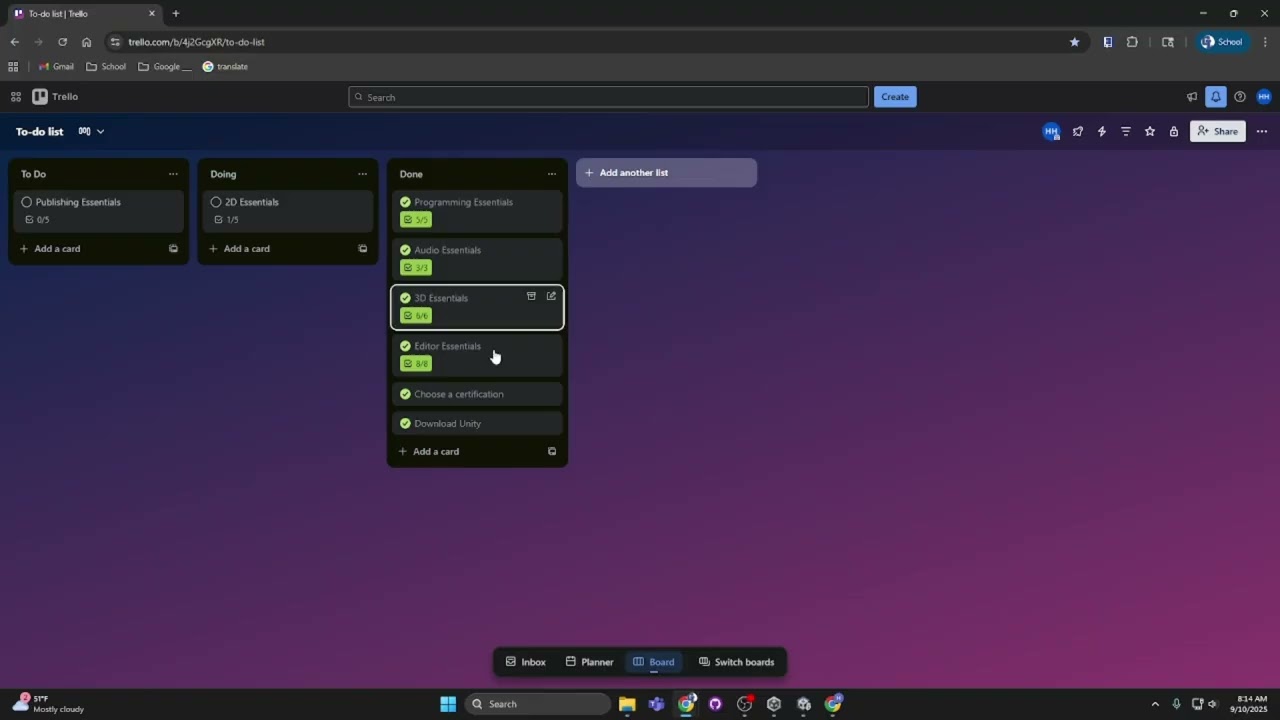This screenshot has width=1280, height=720.
Task: Open the notifications bell icon
Action: point(1215,97)
